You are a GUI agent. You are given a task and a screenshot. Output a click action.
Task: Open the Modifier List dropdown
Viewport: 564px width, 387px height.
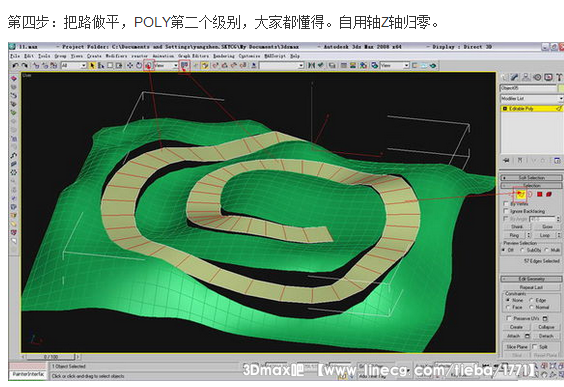coord(532,99)
